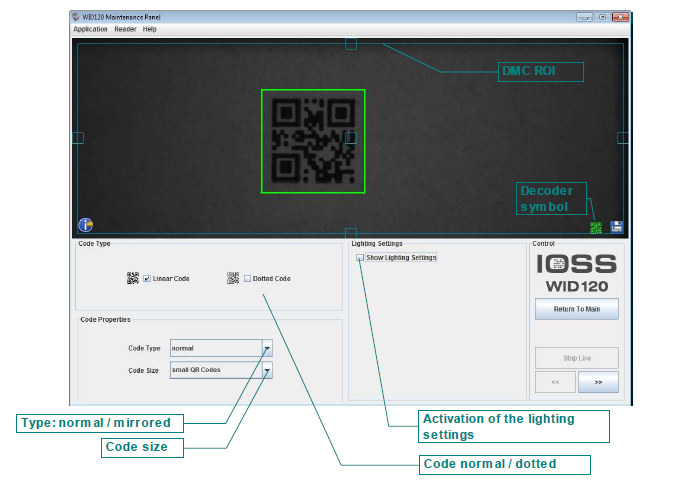Click the WID120 app icon in title bar

point(76,17)
